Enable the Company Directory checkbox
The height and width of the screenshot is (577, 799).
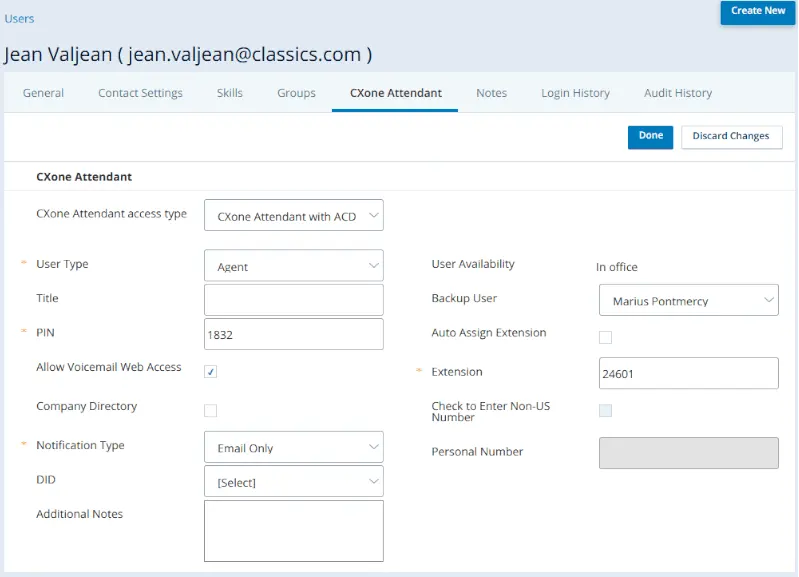[210, 410]
